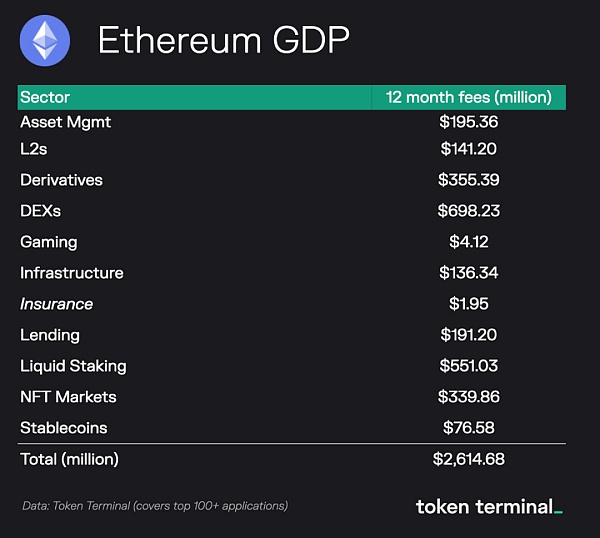Click the DEXs fees value $698.23

pos(469,211)
